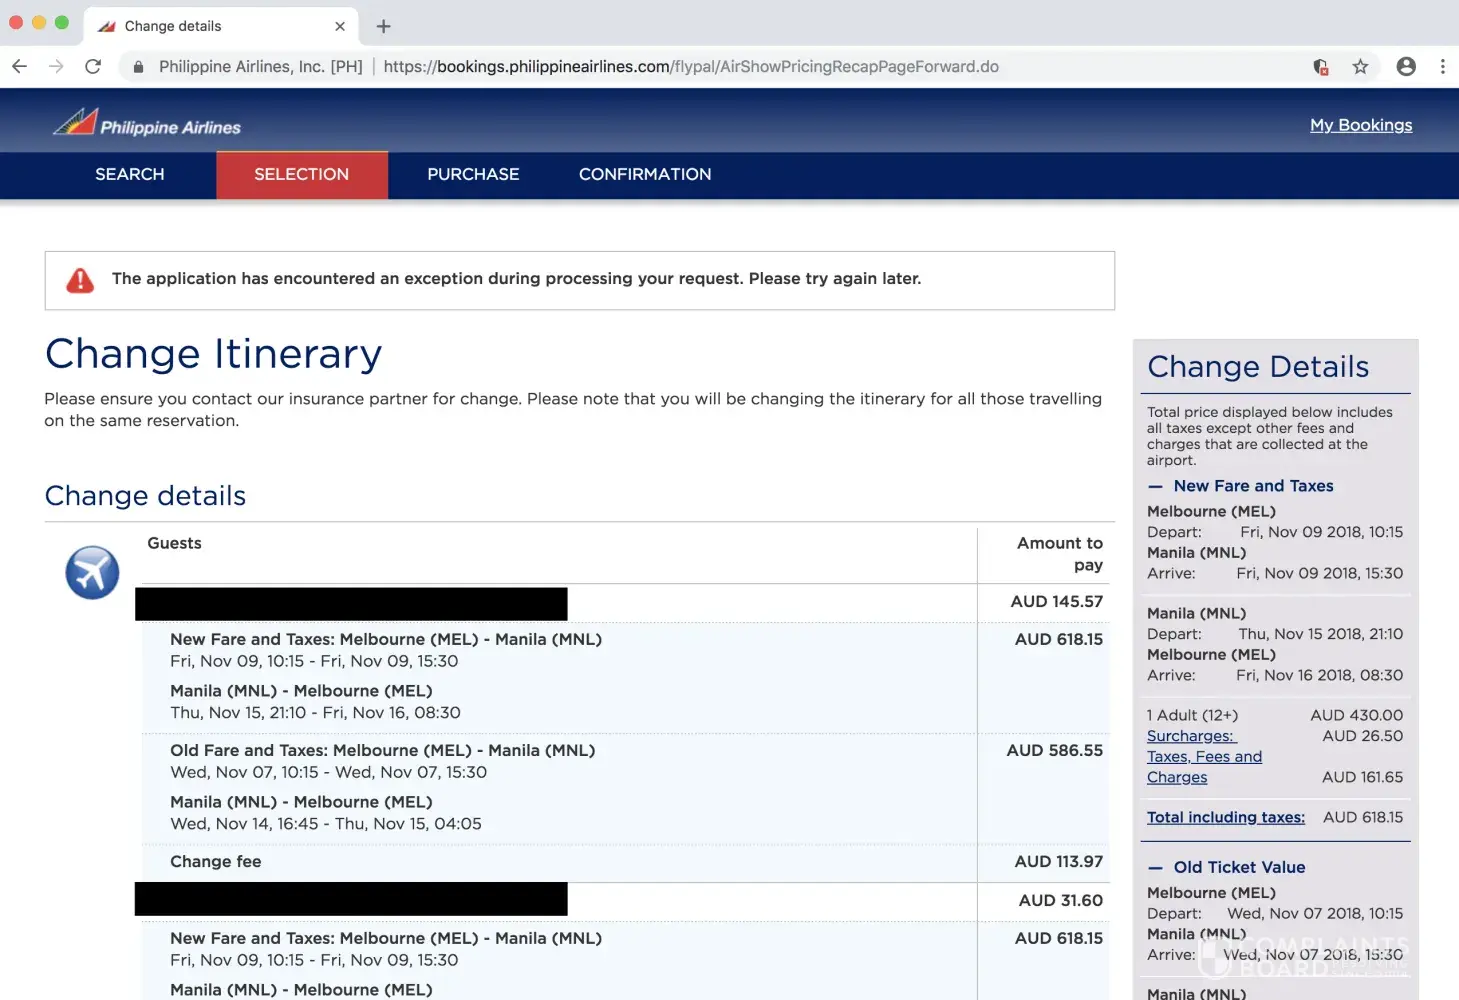The image size is (1459, 1000).
Task: Click the browser back arrow
Action: coord(19,66)
